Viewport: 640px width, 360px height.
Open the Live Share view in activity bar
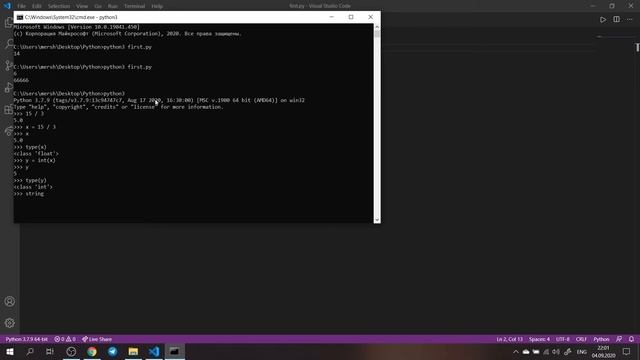(9, 131)
